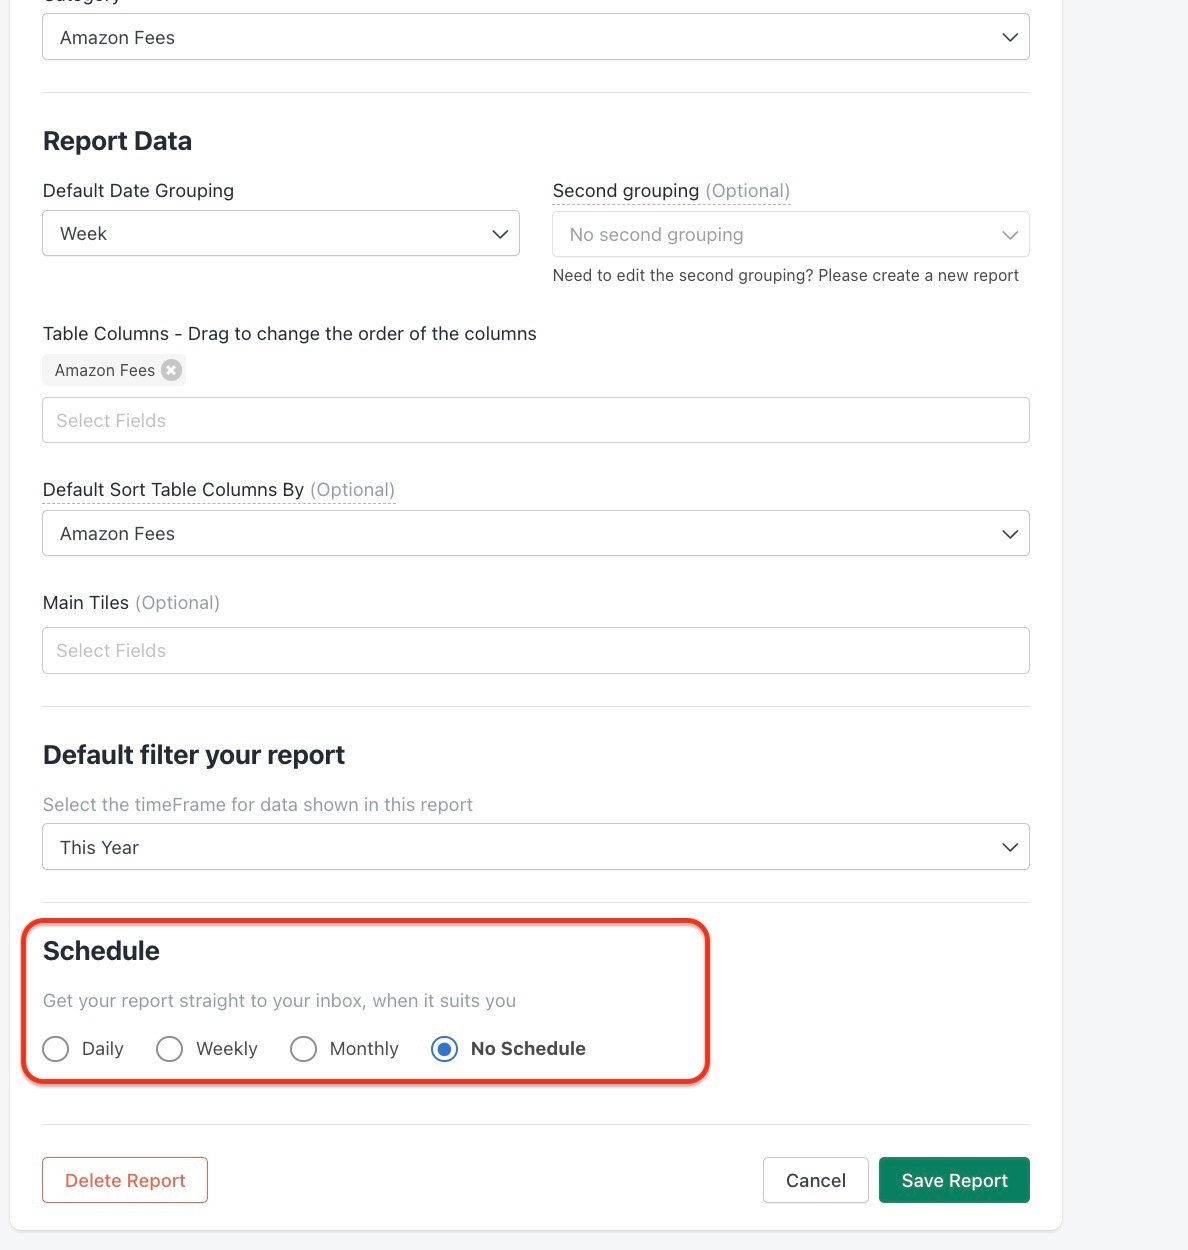Viewport: 1188px width, 1250px height.
Task: Click the Second grouping label
Action: 626,190
